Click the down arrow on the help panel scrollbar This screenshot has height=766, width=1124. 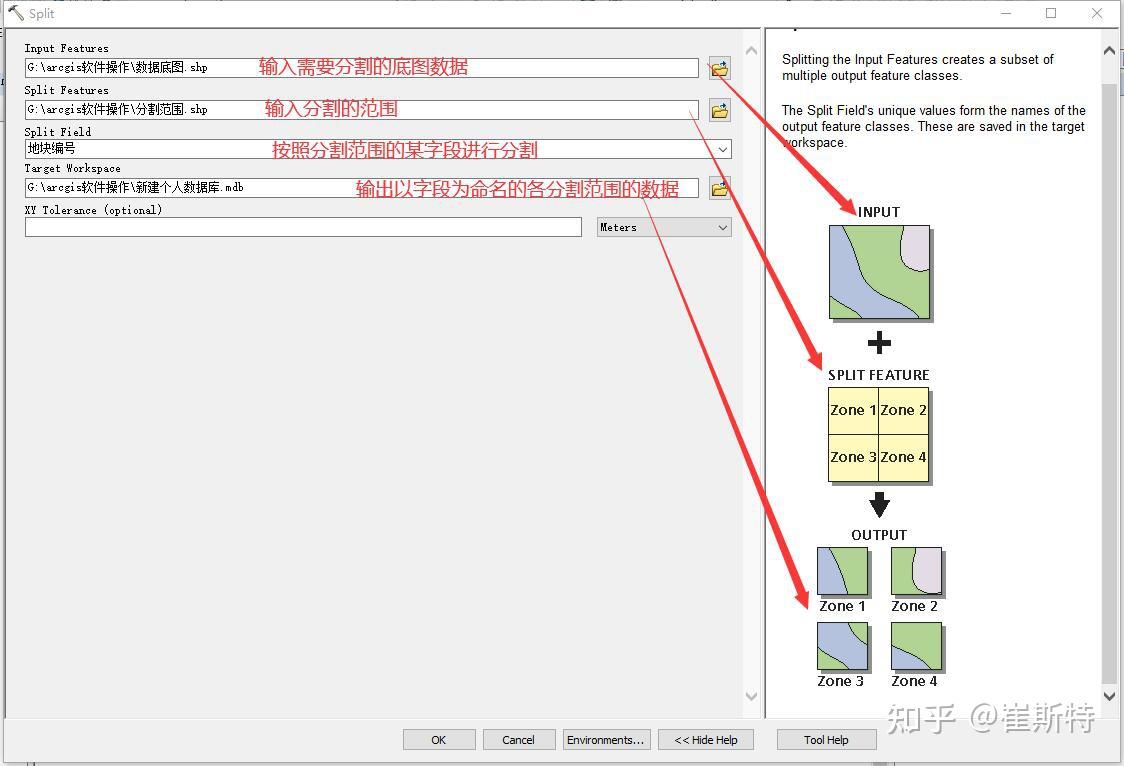(1110, 694)
